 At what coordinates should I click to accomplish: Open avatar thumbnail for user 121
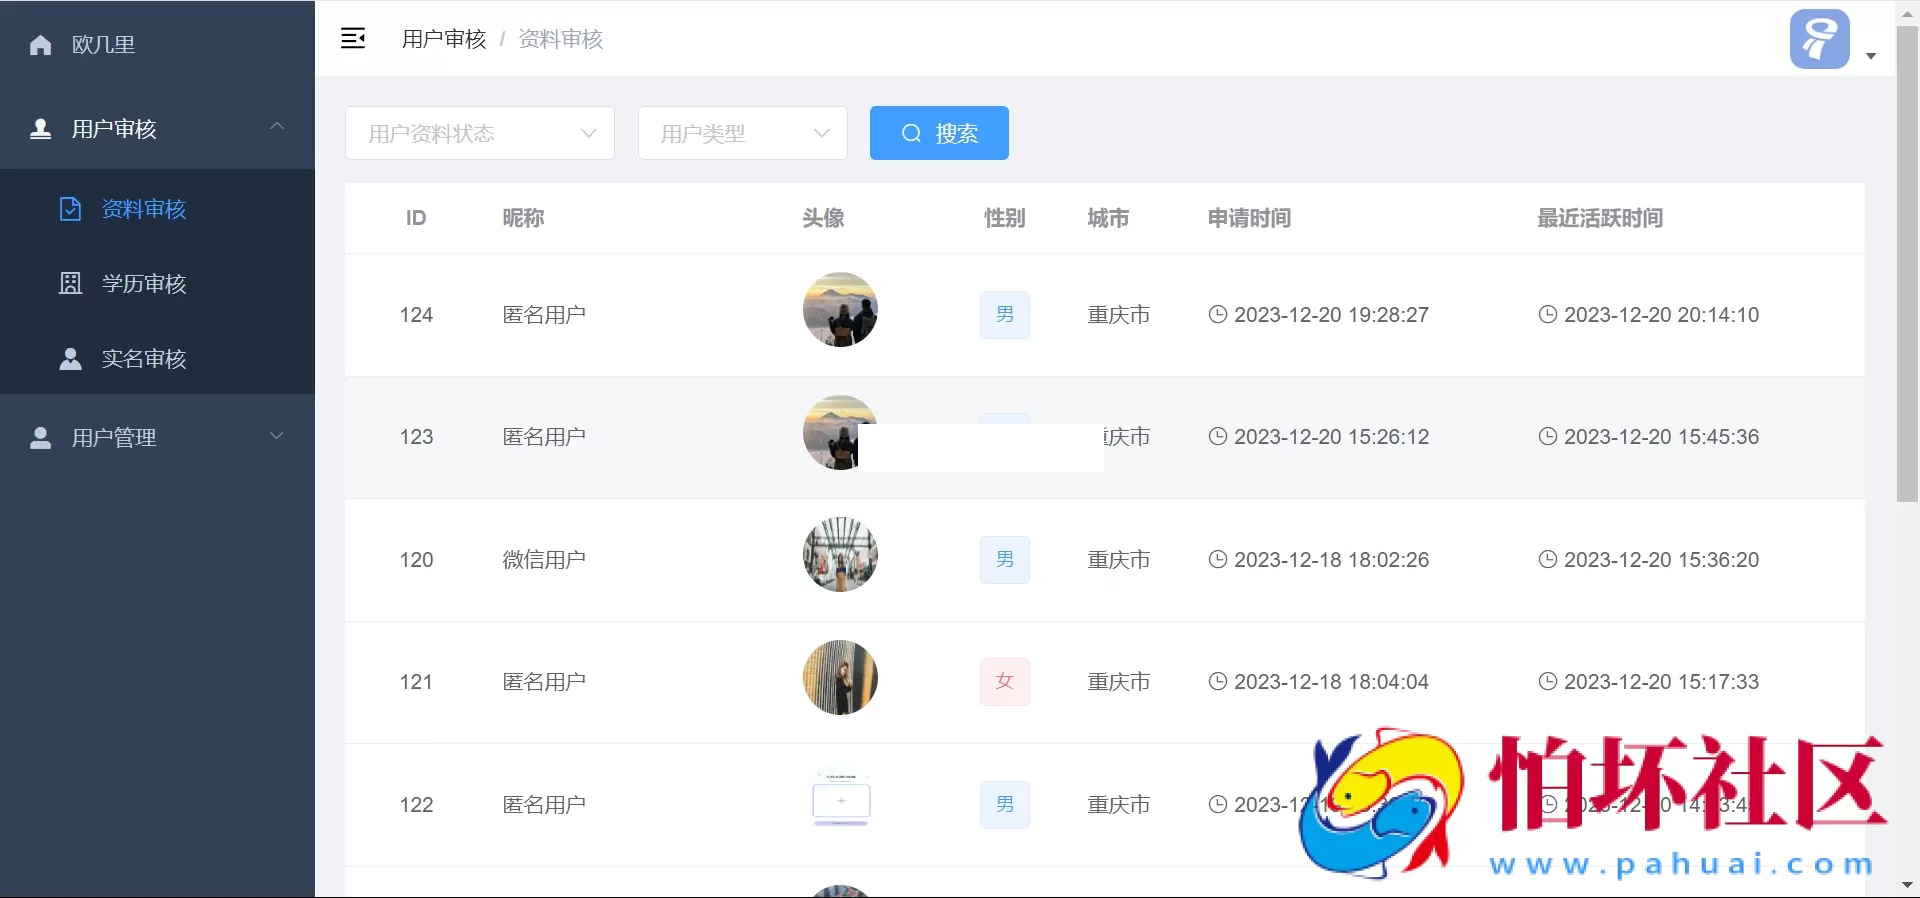(840, 677)
